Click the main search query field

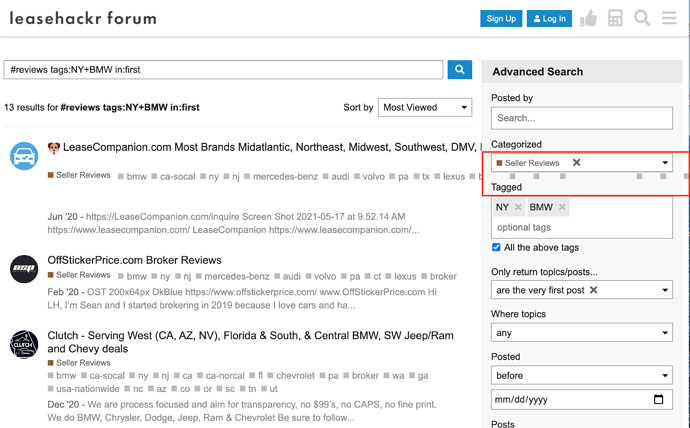tap(223, 70)
